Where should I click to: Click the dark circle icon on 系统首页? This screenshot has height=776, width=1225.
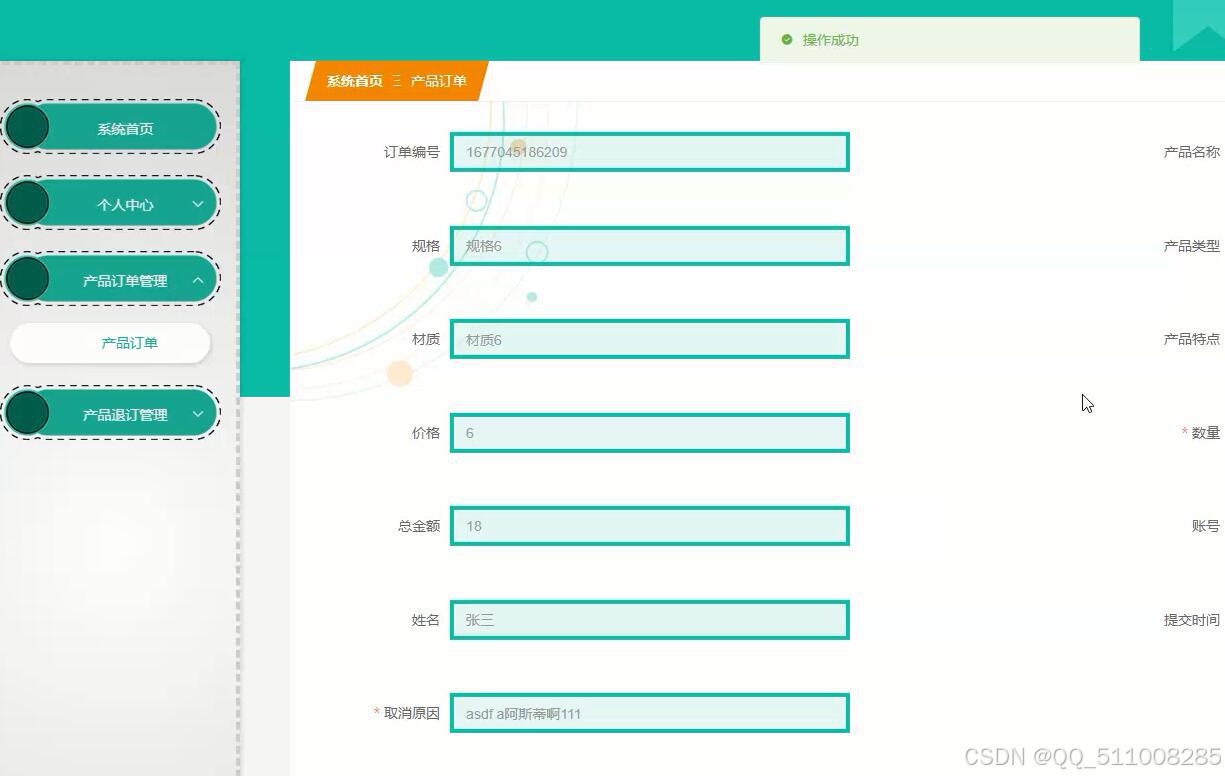pyautogui.click(x=27, y=127)
